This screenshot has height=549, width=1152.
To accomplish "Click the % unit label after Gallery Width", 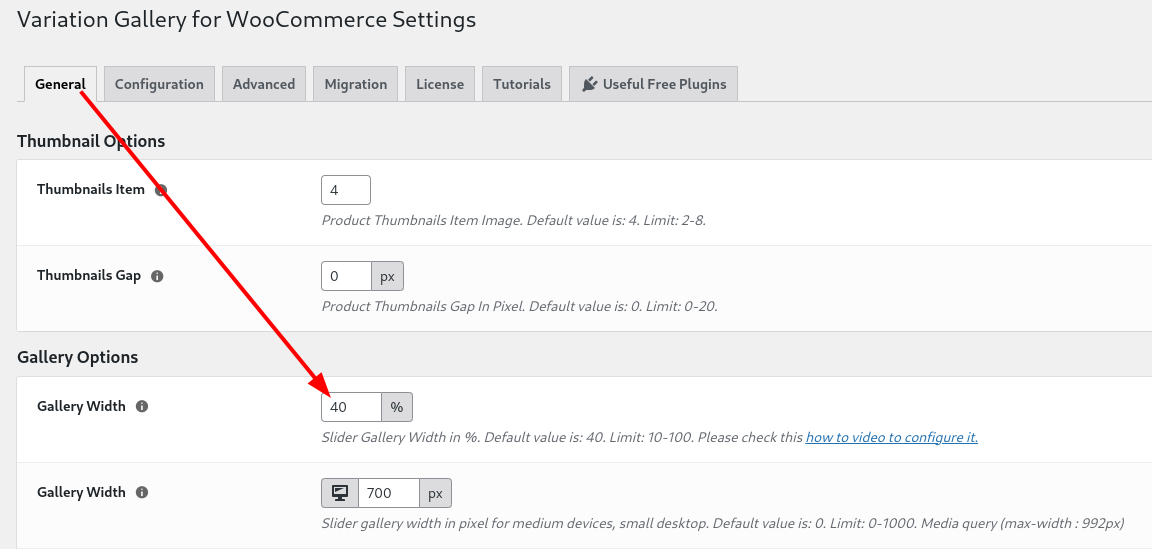I will (x=397, y=406).
